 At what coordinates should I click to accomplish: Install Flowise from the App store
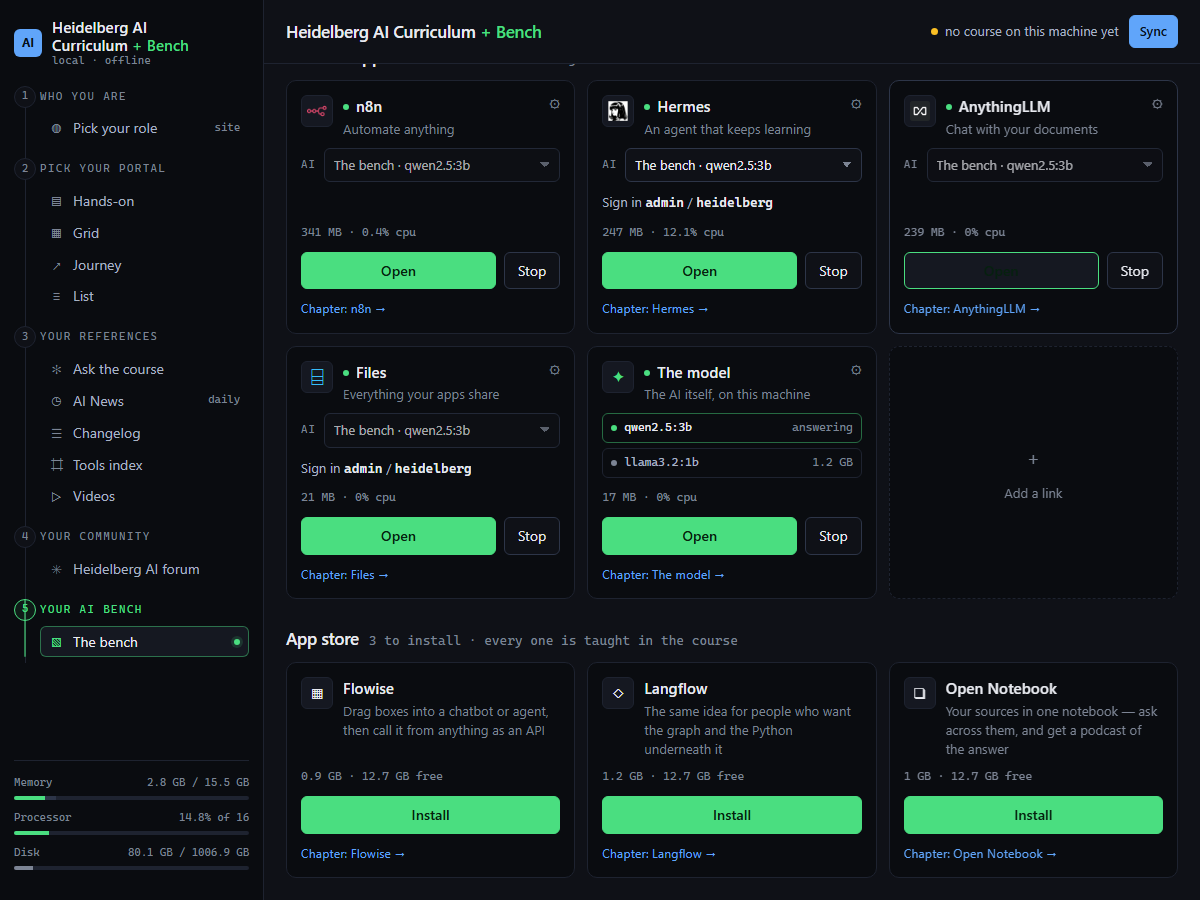(430, 815)
